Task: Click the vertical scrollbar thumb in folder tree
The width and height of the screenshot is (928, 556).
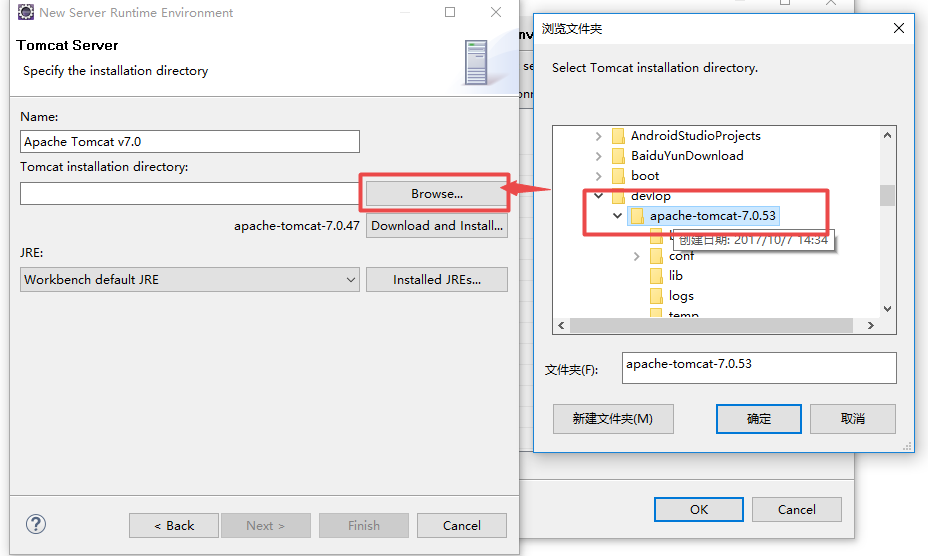Action: [x=887, y=195]
